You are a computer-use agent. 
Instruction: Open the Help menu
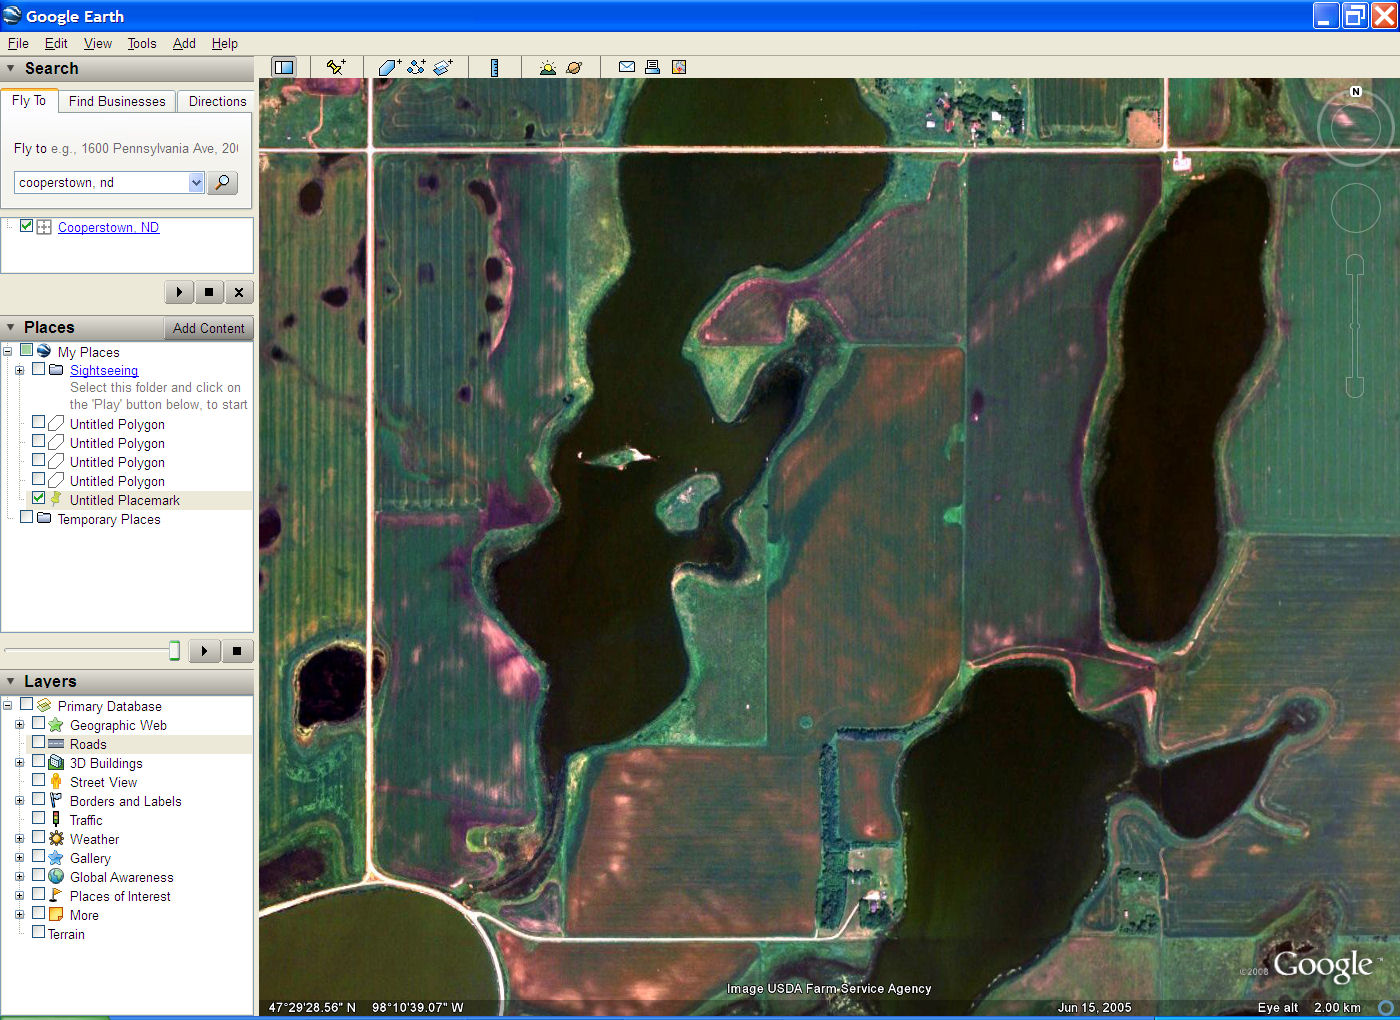click(x=225, y=43)
